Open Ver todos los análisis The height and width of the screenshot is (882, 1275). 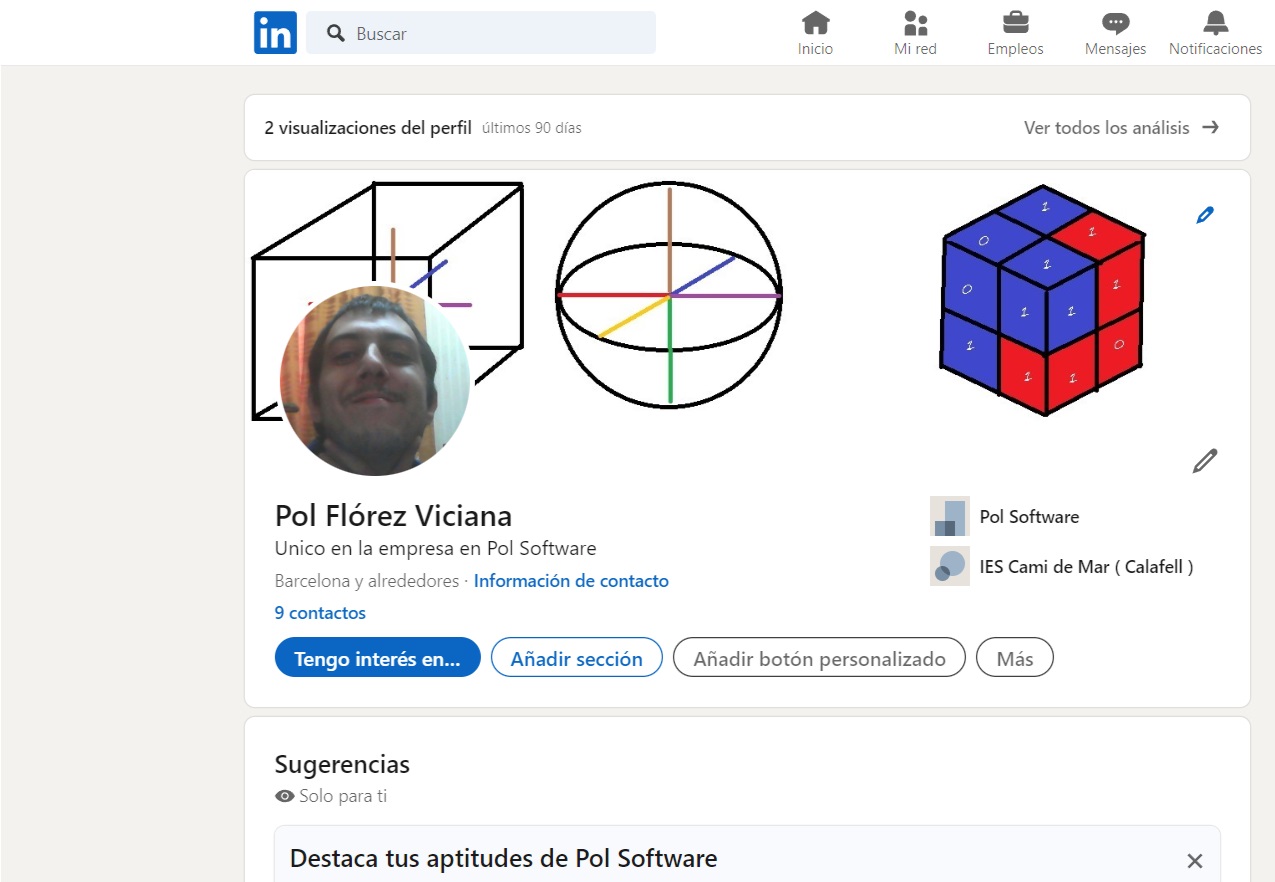[x=1108, y=127]
